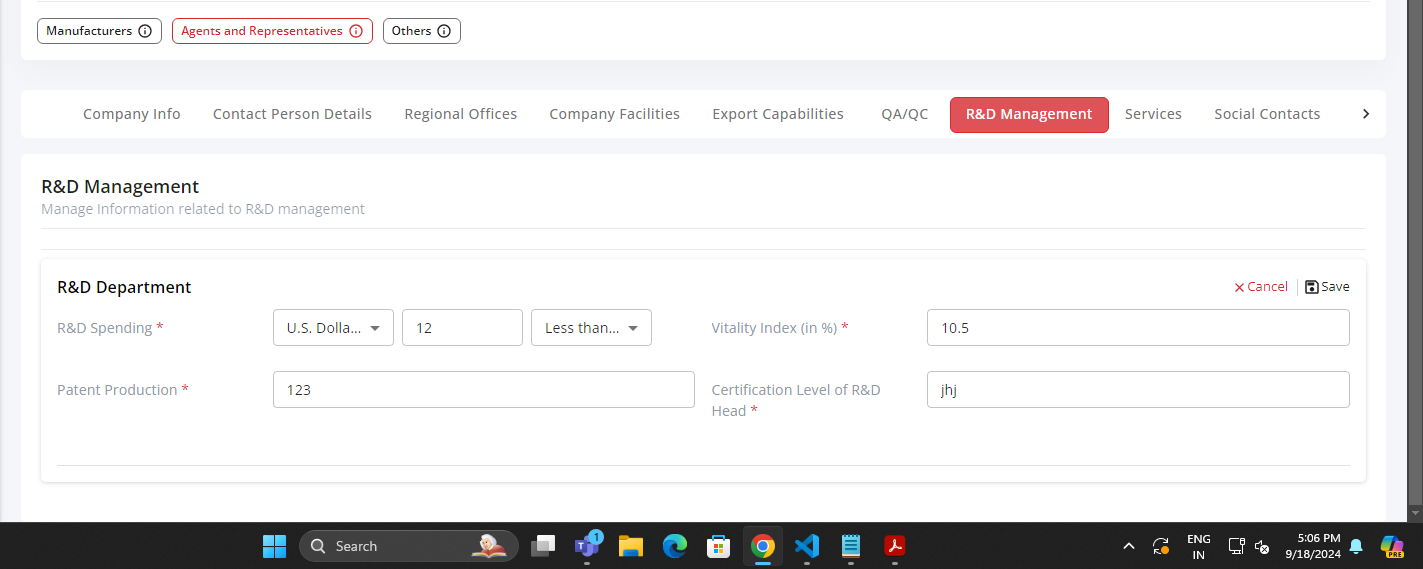Click info icon next to Manufacturers
The image size is (1423, 569).
point(145,31)
